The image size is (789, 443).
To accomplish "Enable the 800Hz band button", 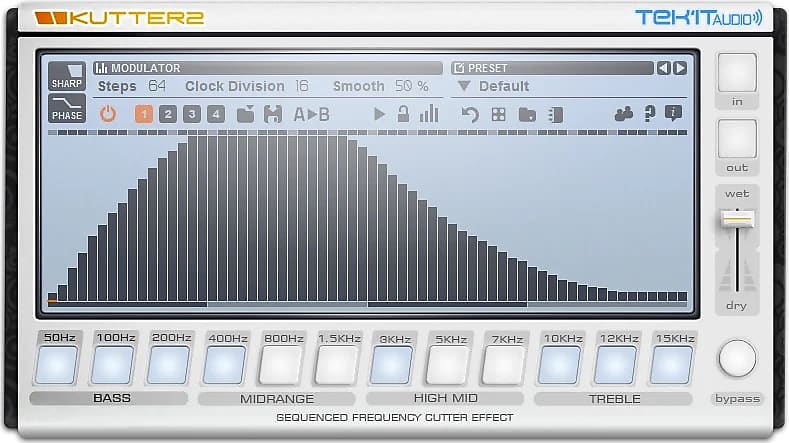I will [280, 364].
